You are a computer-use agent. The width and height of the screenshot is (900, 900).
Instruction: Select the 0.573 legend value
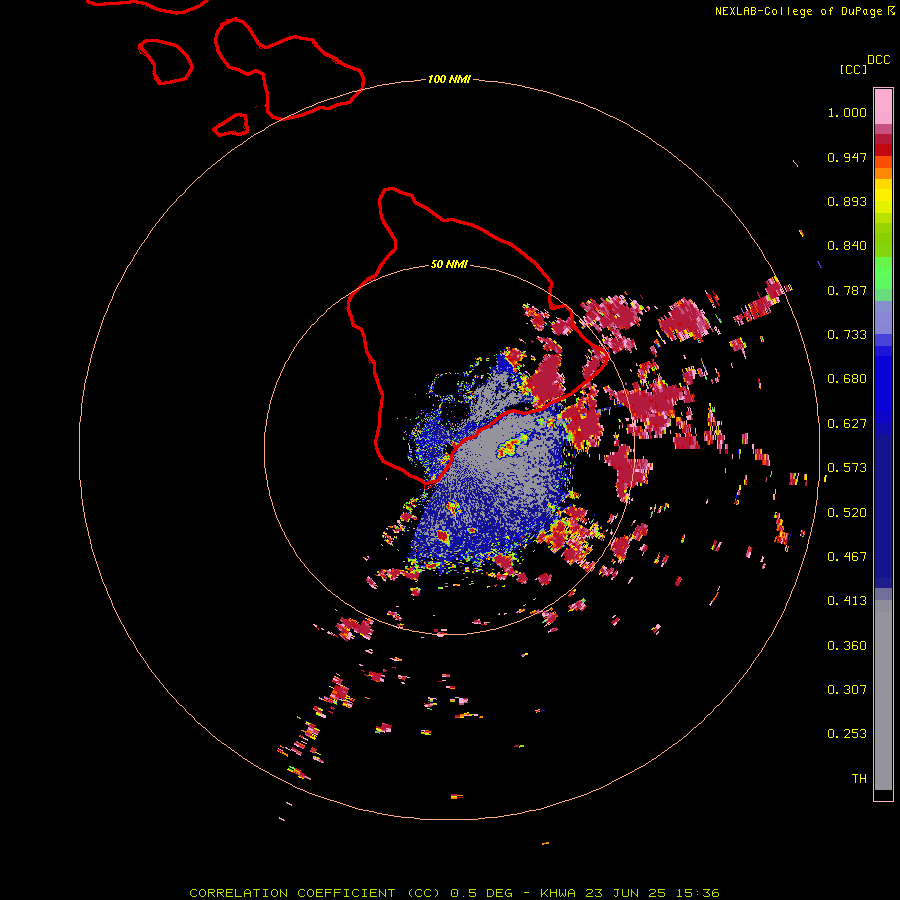[x=847, y=468]
